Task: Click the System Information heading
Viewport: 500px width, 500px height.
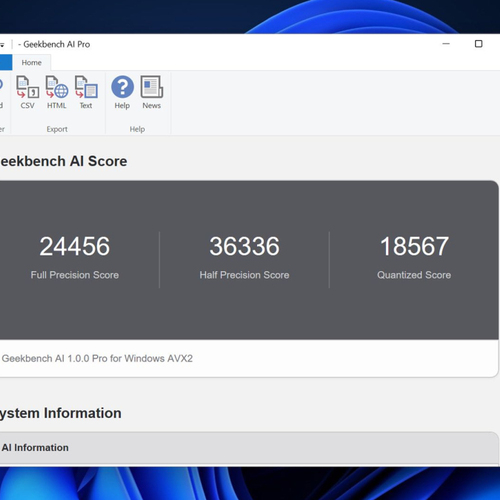Action: coord(60,413)
